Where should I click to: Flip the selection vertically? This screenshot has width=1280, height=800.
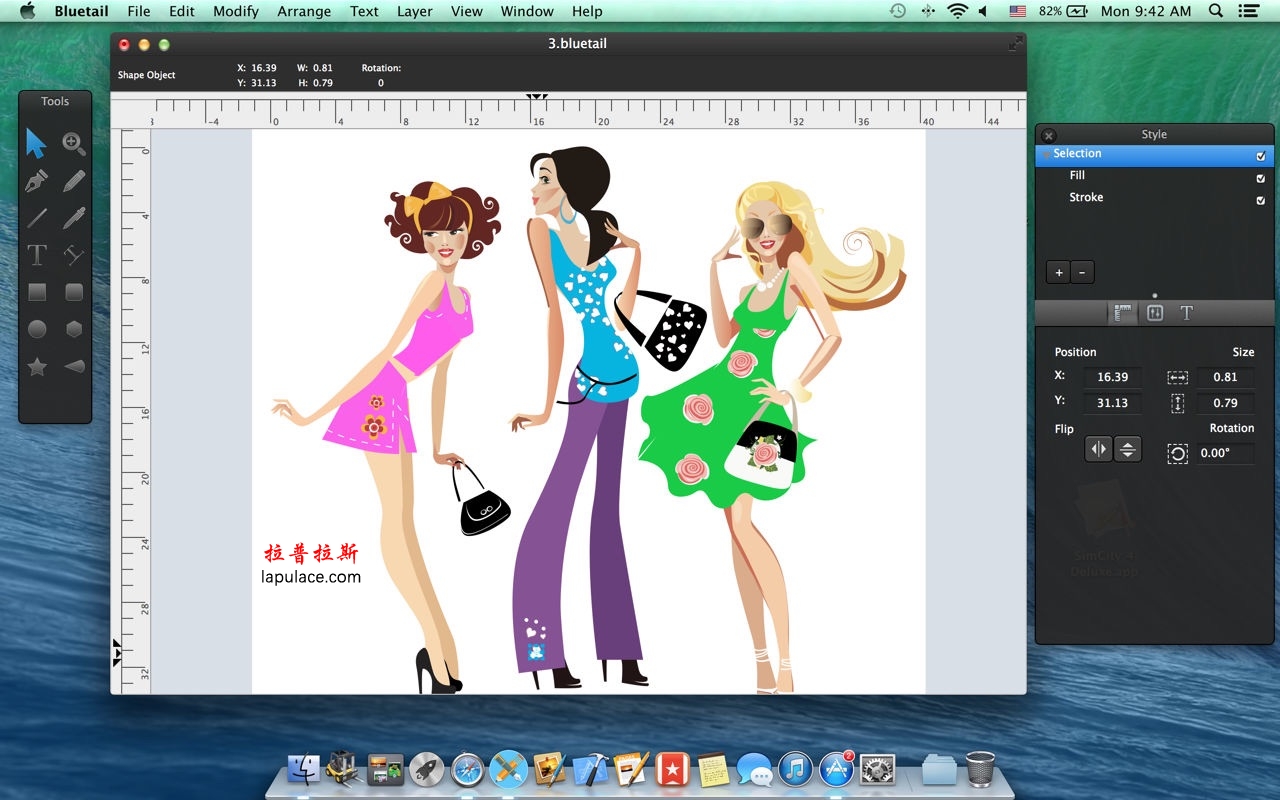pos(1127,449)
